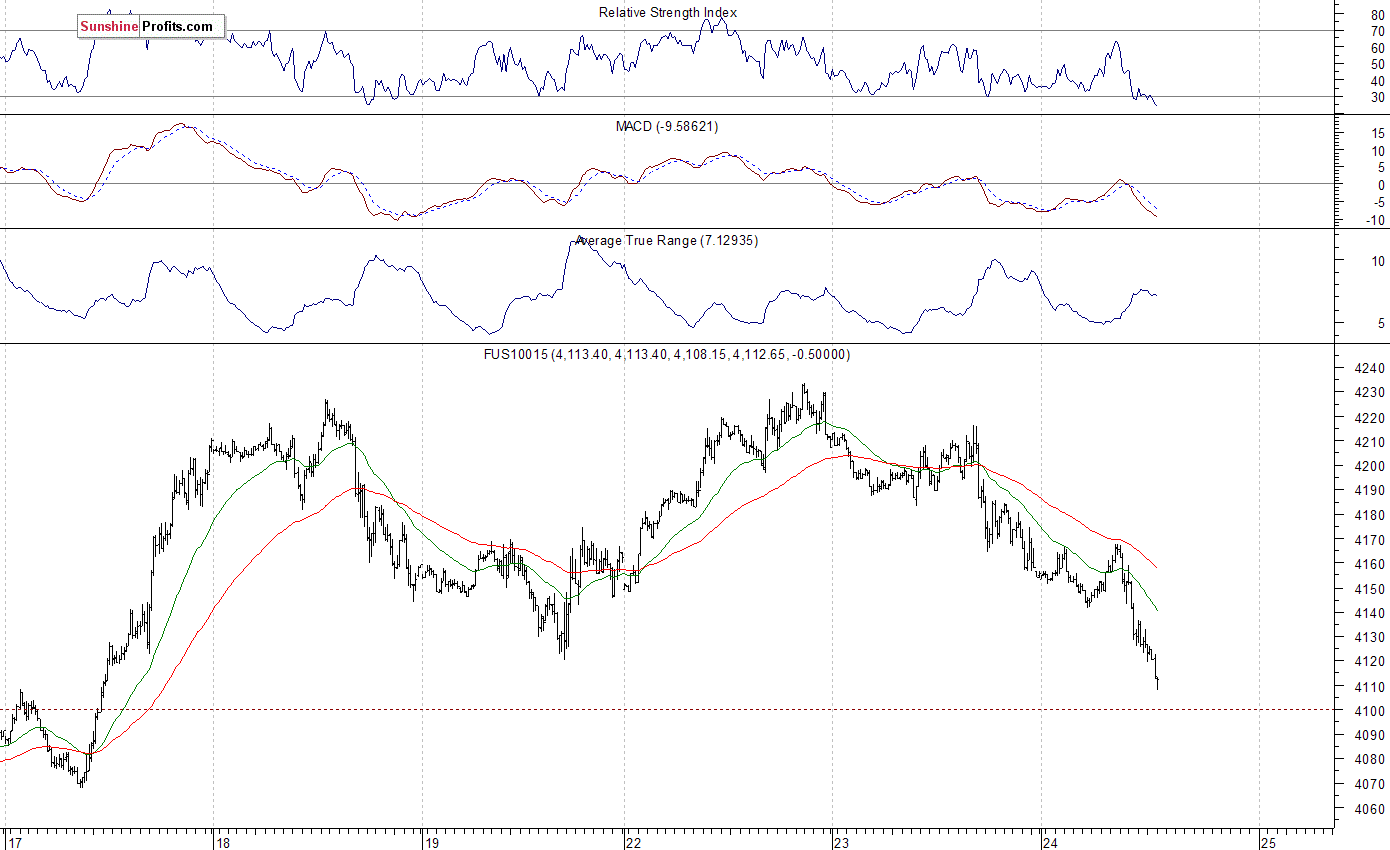The height and width of the screenshot is (850, 1390).
Task: Click the SunshineProfits.com logo
Action: tap(151, 26)
